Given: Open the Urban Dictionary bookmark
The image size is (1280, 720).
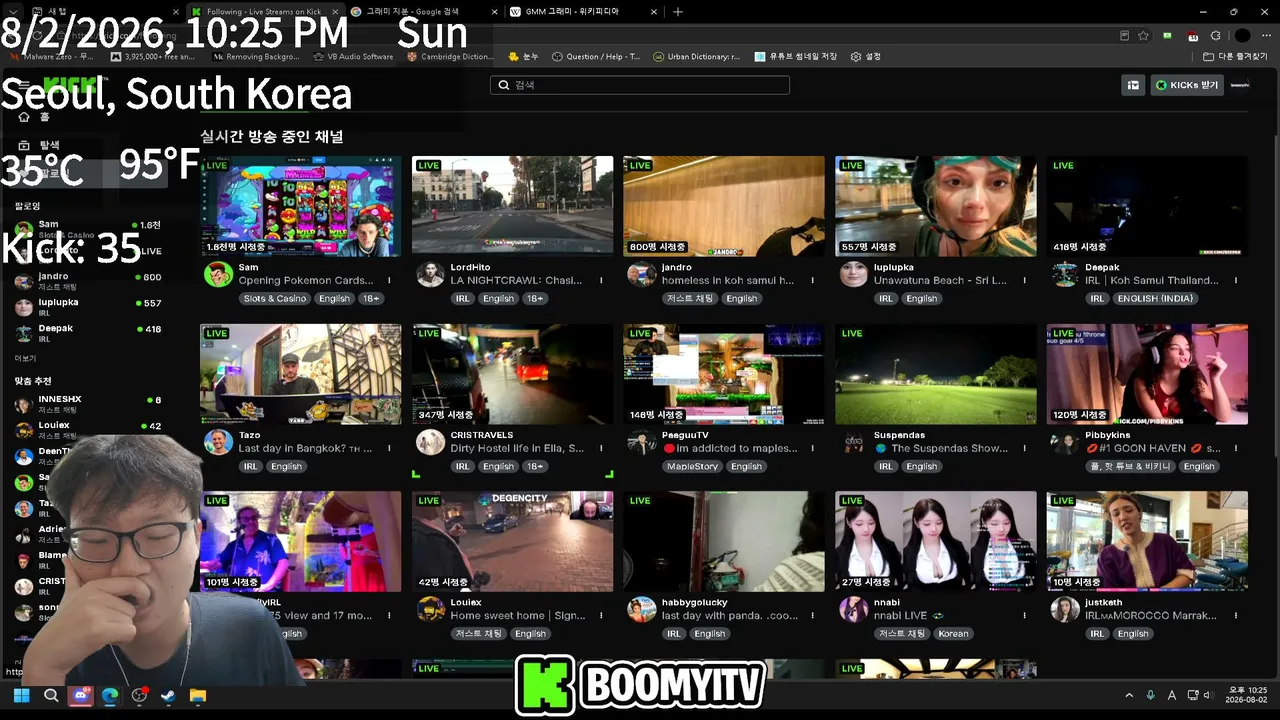Looking at the screenshot, I should point(697,57).
